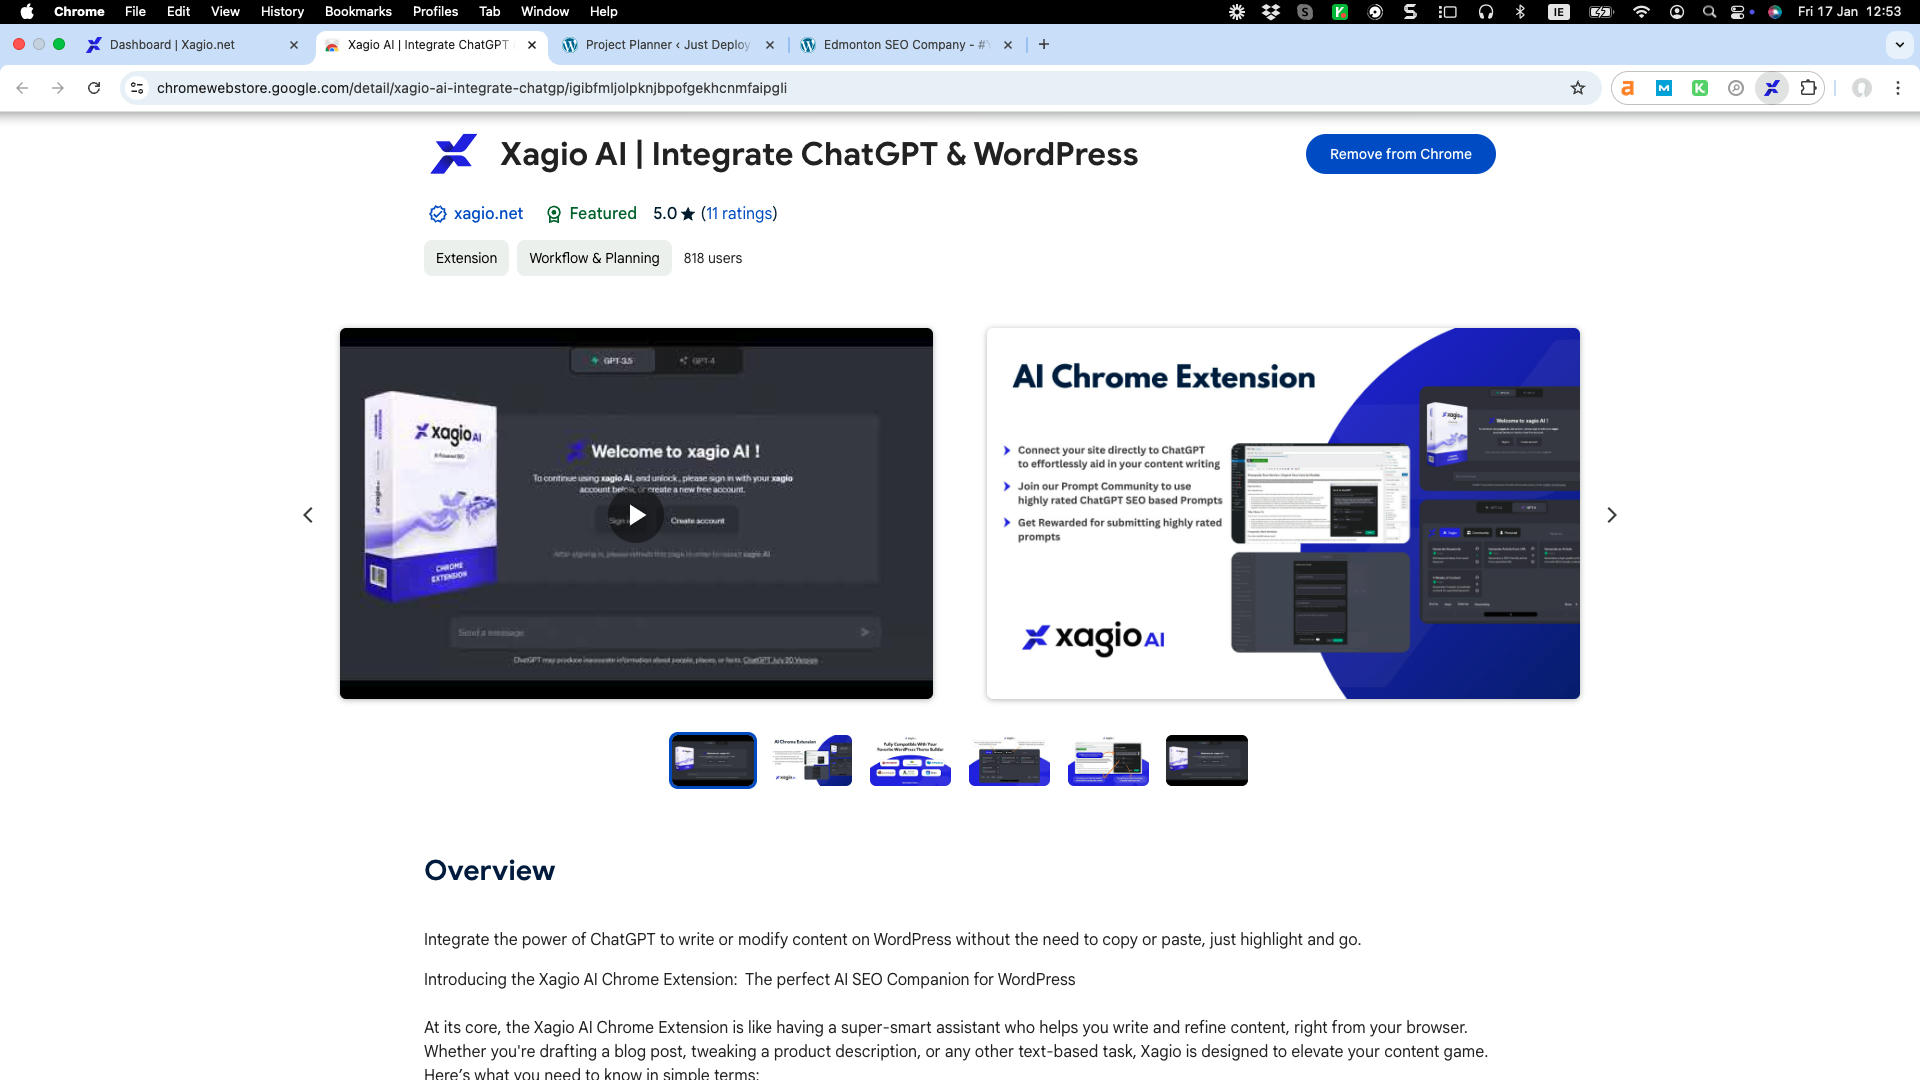Click the Xagio extension icon in toolbar
The height and width of the screenshot is (1080, 1920).
pyautogui.click(x=1771, y=88)
